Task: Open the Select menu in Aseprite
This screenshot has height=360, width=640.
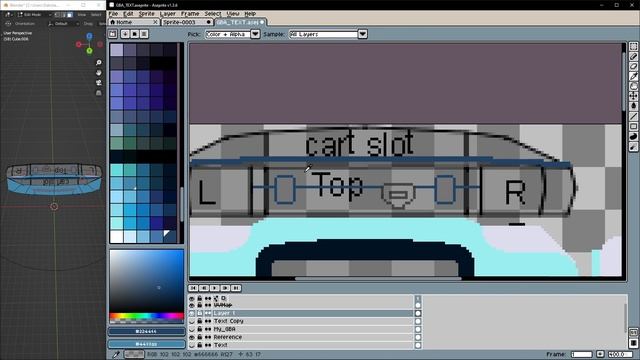Action: click(x=213, y=14)
